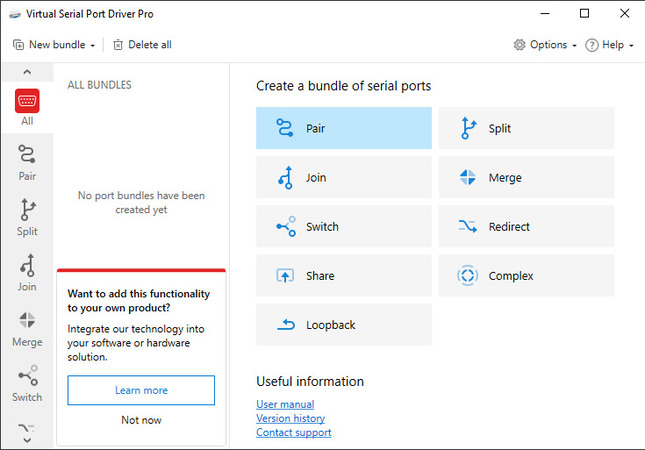The height and width of the screenshot is (450, 645).
Task: Minimize the Virtual Serial Port Driver window
Action: [x=545, y=14]
